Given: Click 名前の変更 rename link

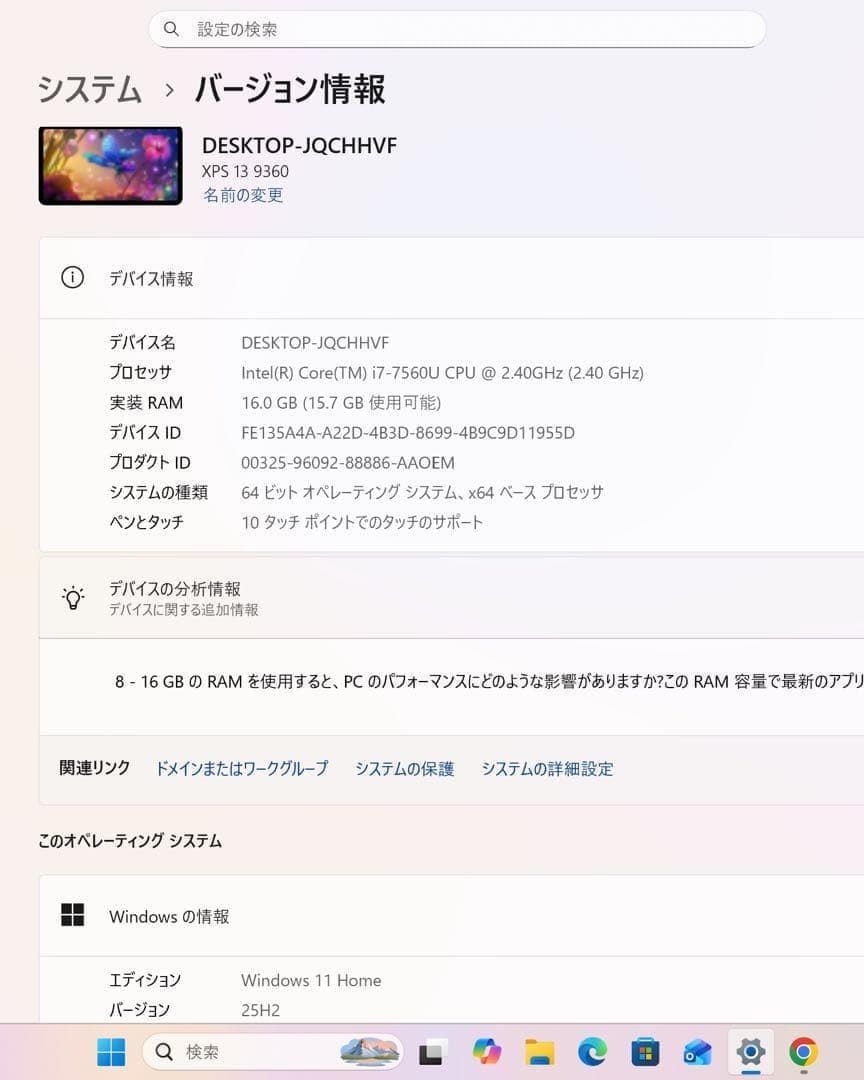Looking at the screenshot, I should coord(243,195).
